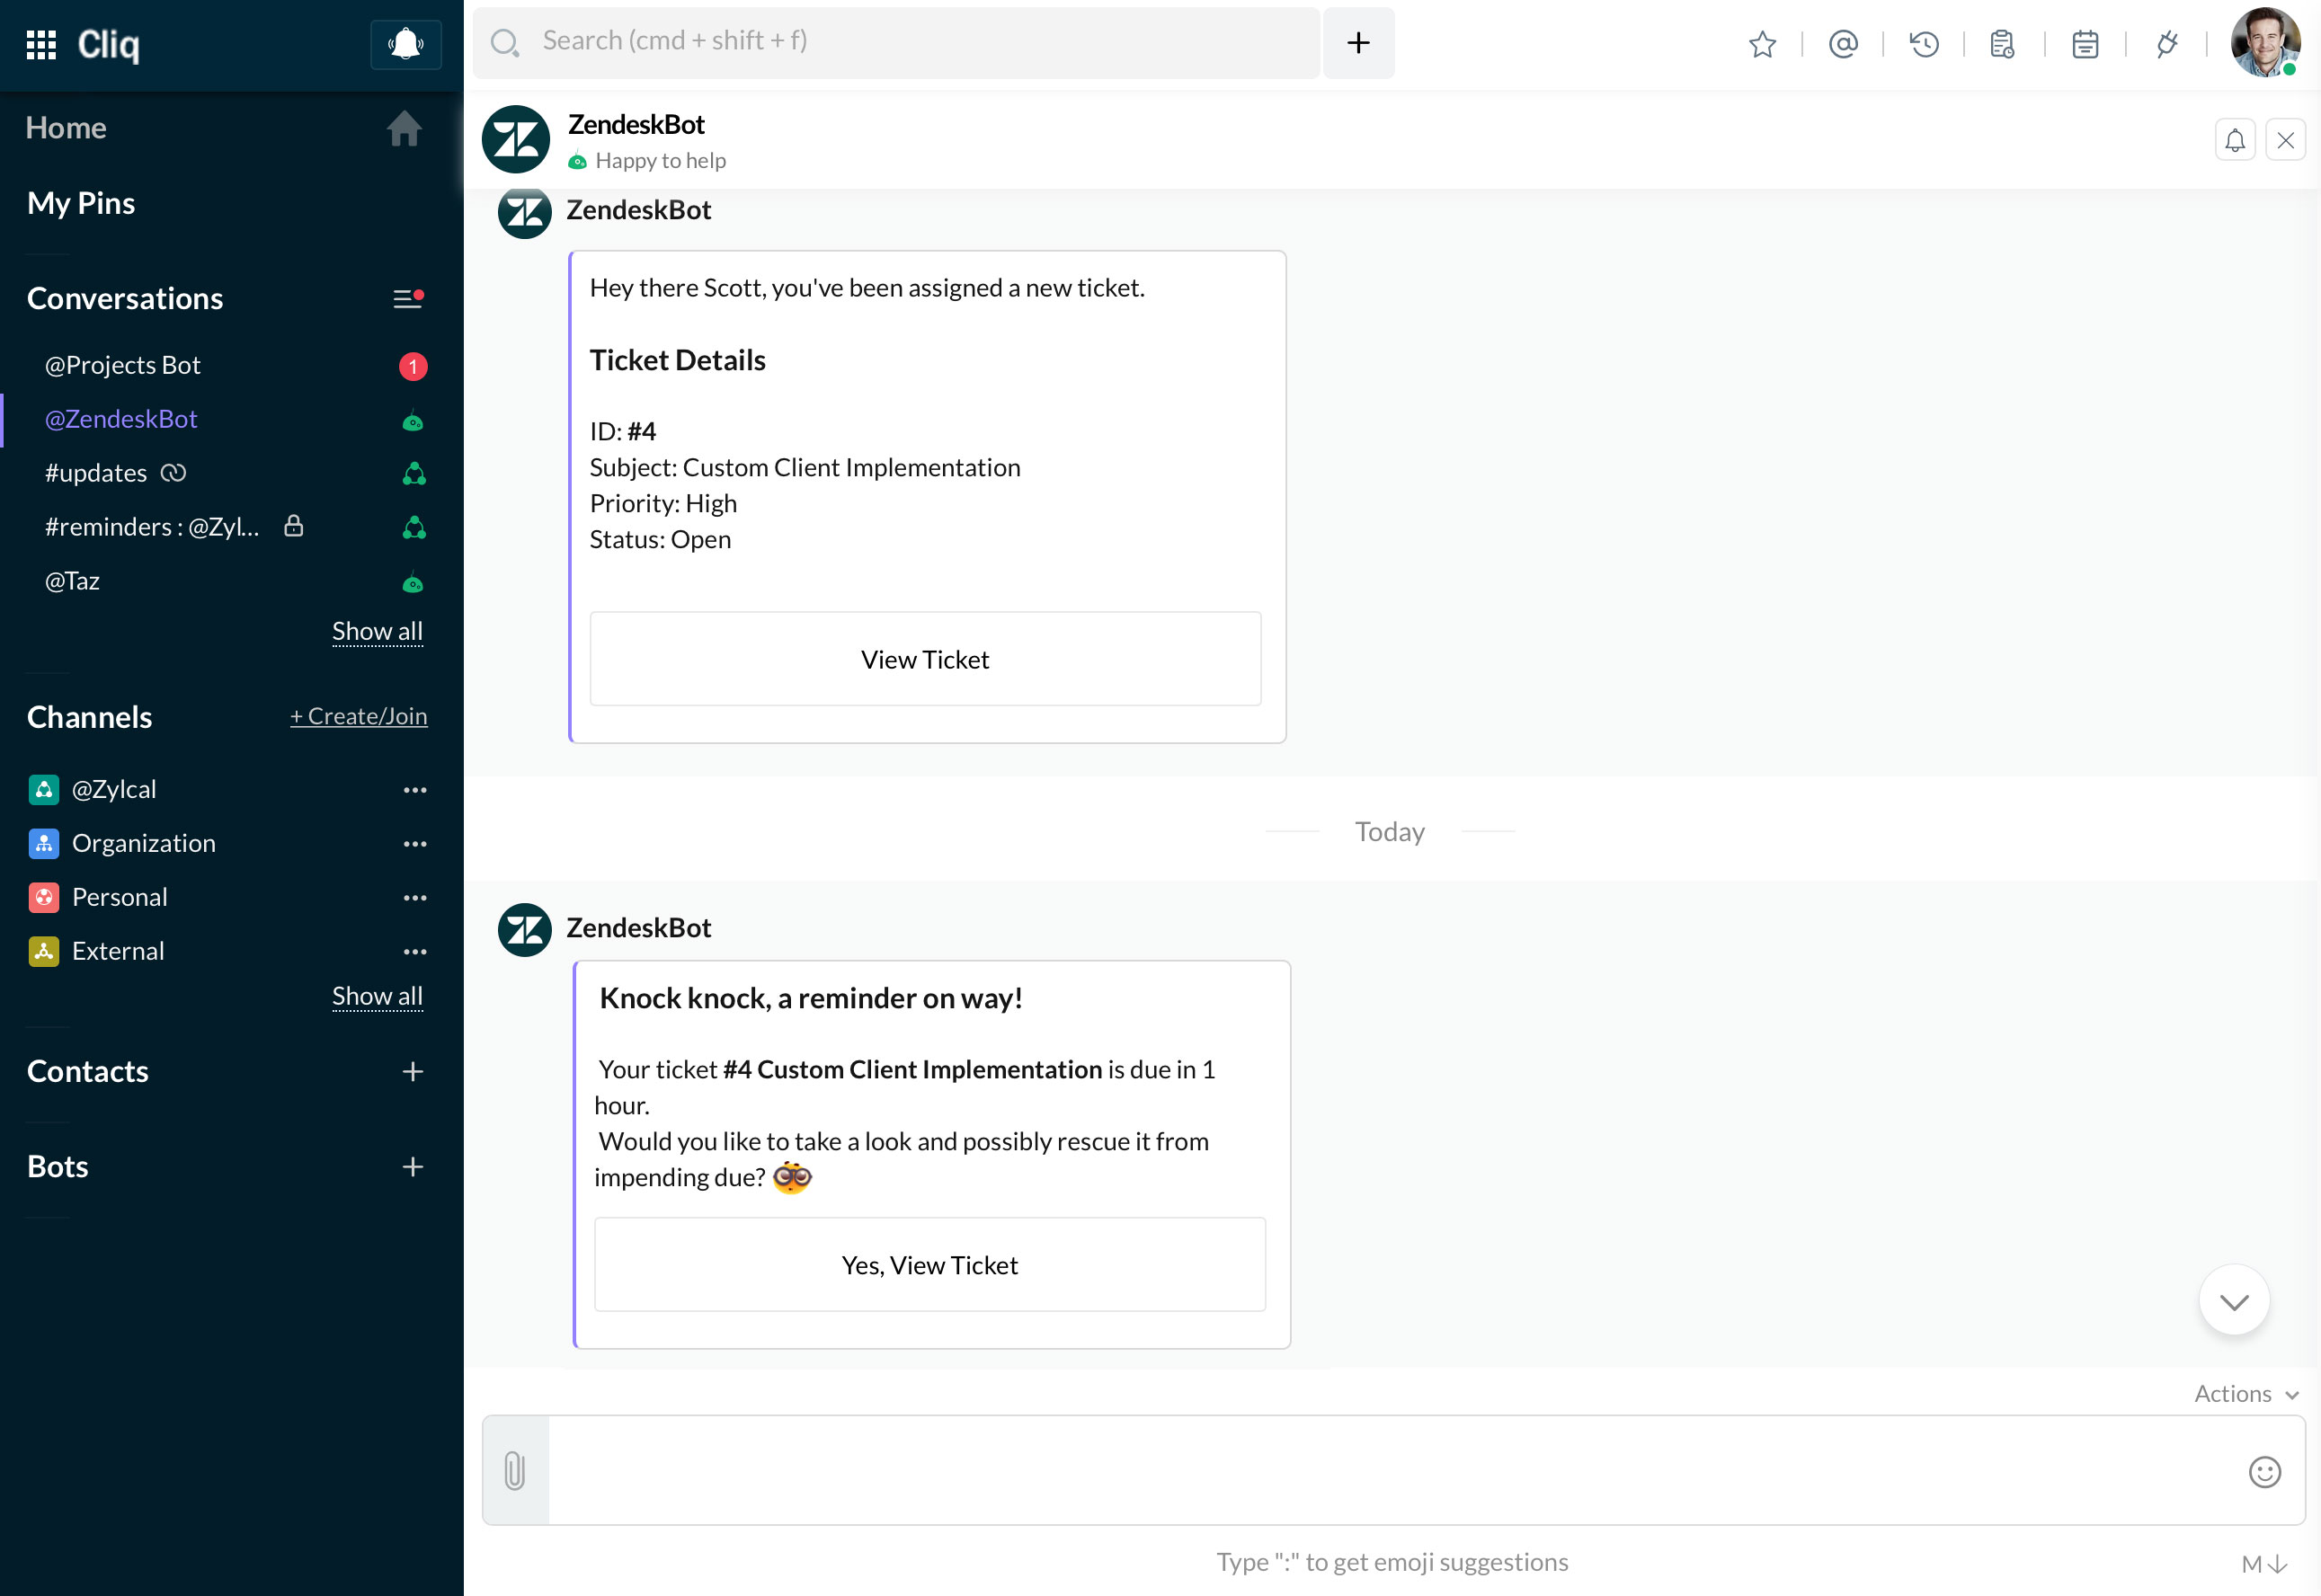Click the + Create/Join channels link
The width and height of the screenshot is (2321, 1596).
pyautogui.click(x=358, y=717)
